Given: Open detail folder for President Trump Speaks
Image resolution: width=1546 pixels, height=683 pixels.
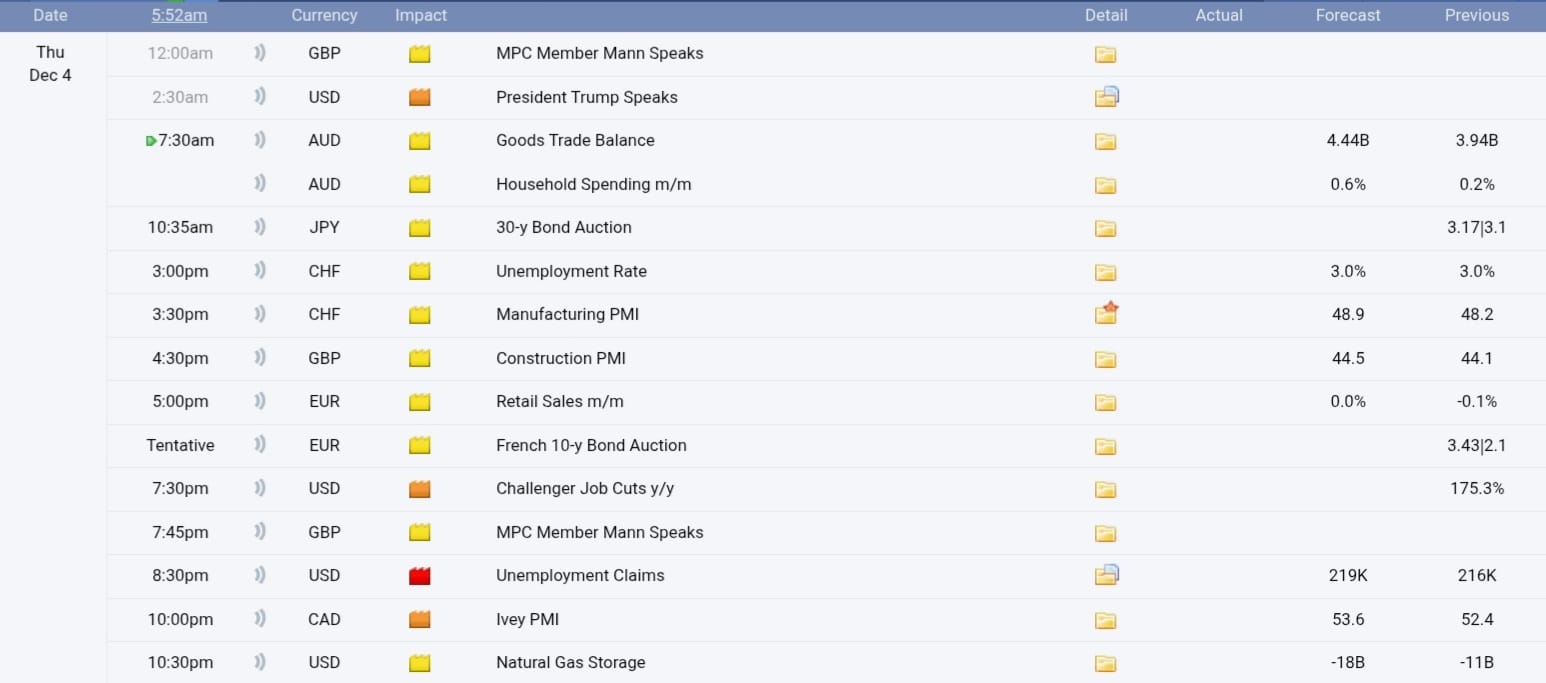Looking at the screenshot, I should pos(1106,97).
